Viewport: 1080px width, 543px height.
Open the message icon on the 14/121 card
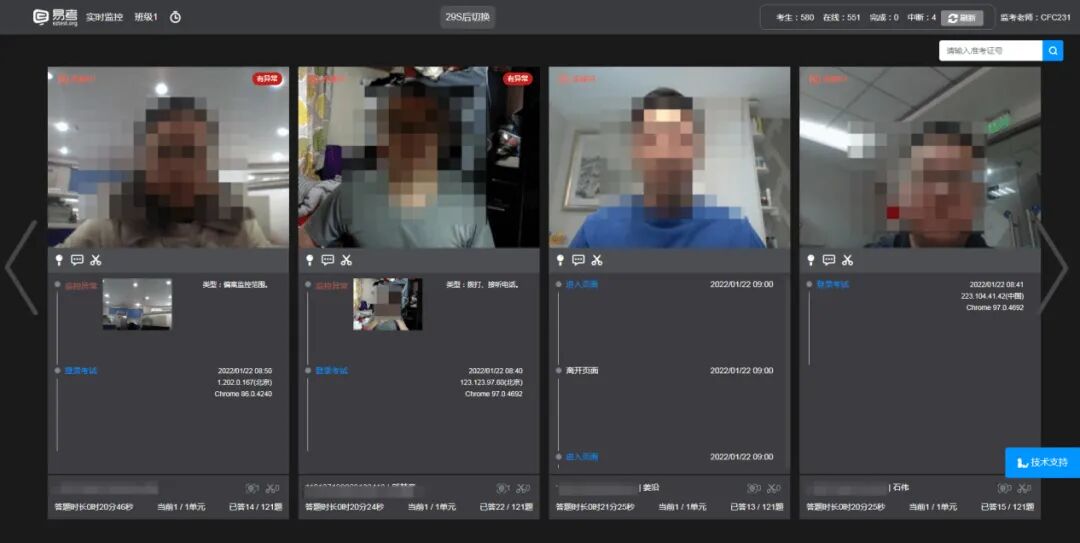(x=77, y=260)
